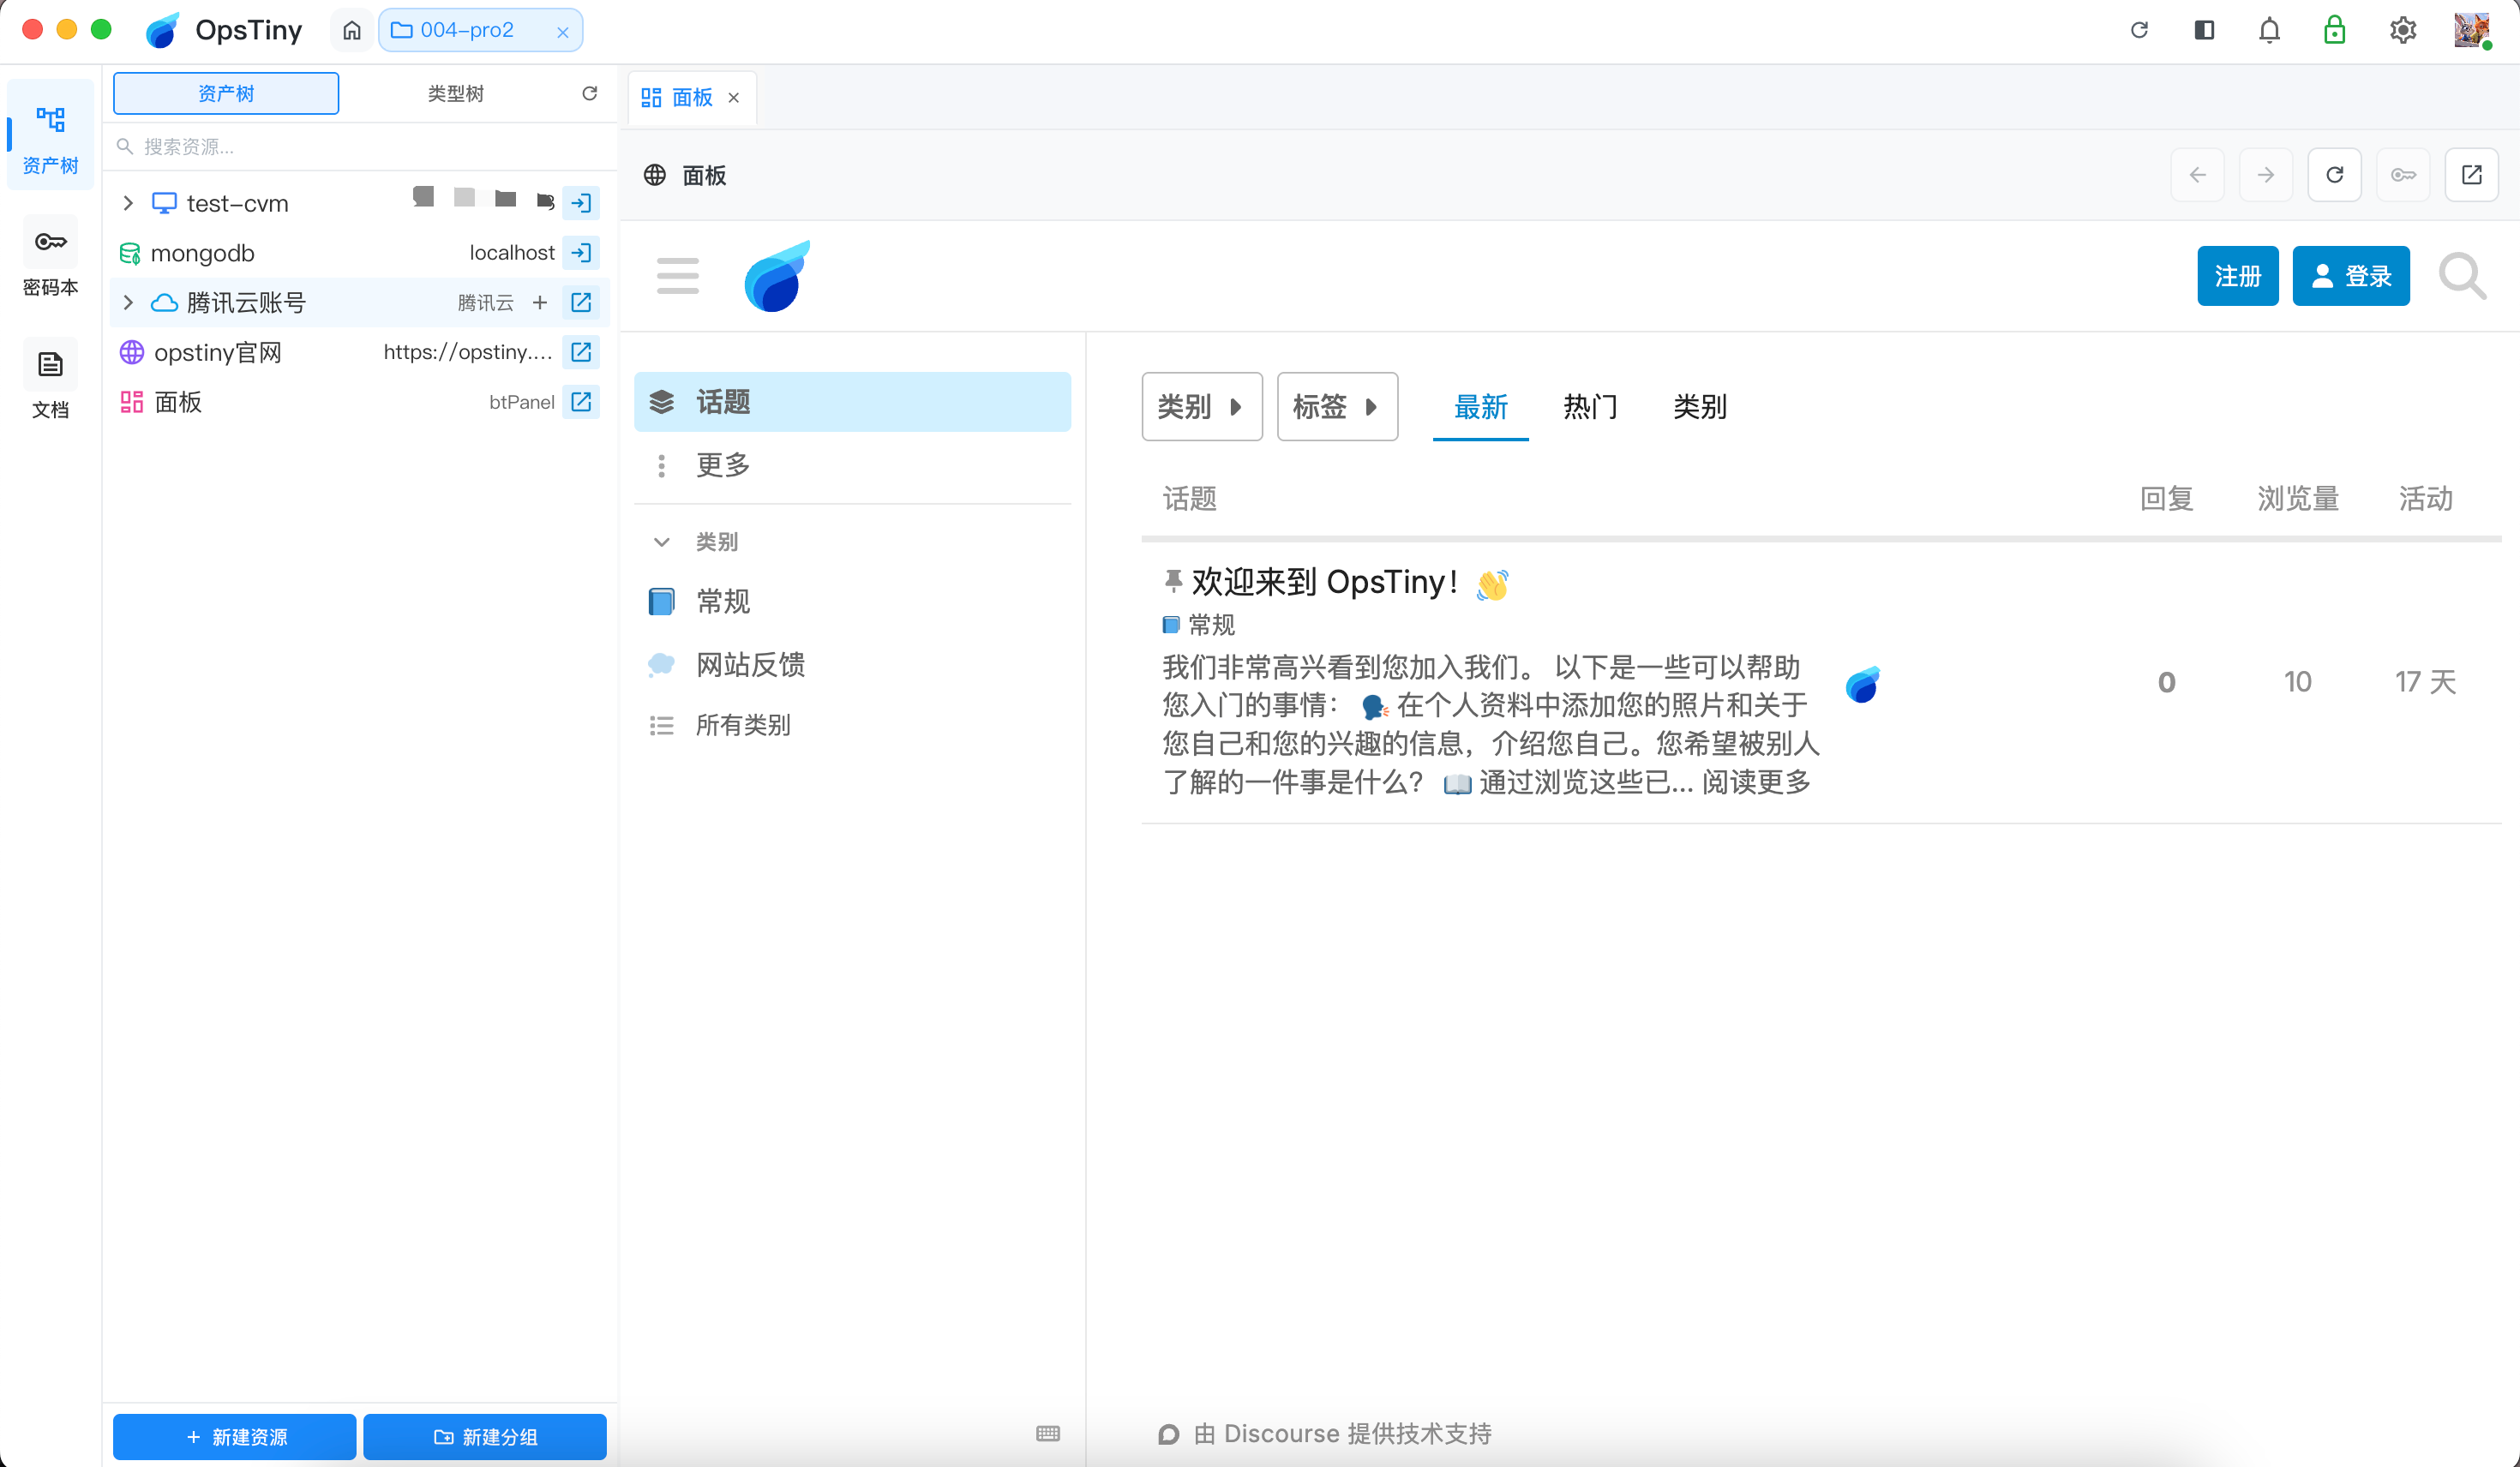Screen dimensions: 2520x1467
Task: Sort topics by the 浏览量 column
Action: click(x=2298, y=499)
